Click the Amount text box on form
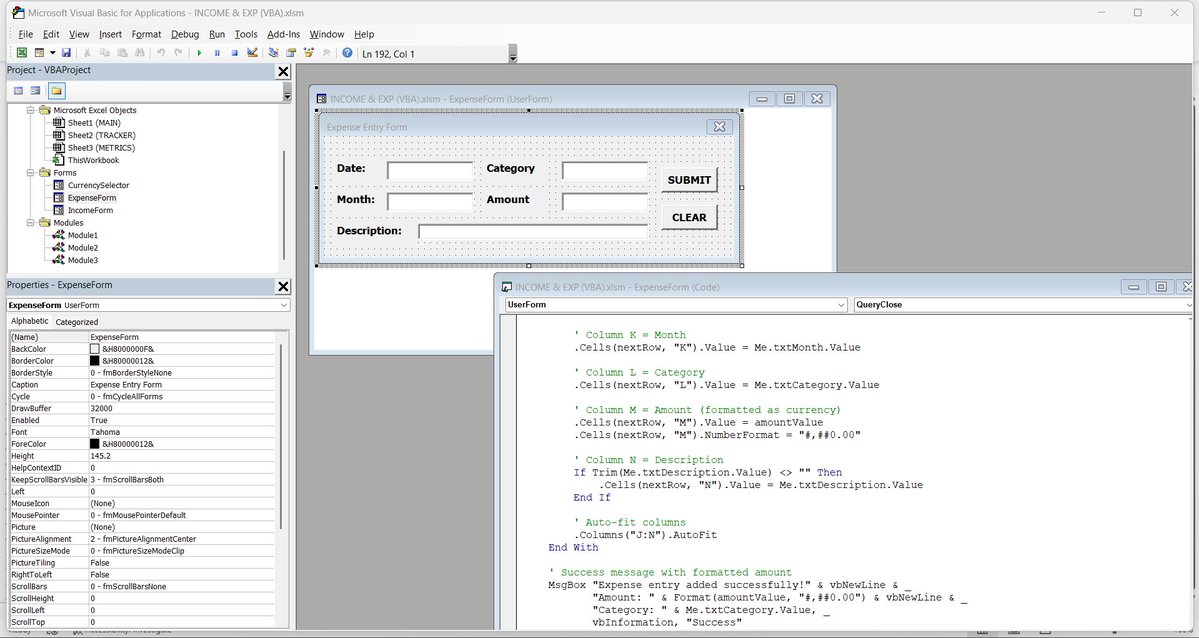The width and height of the screenshot is (1199, 638). tap(605, 201)
